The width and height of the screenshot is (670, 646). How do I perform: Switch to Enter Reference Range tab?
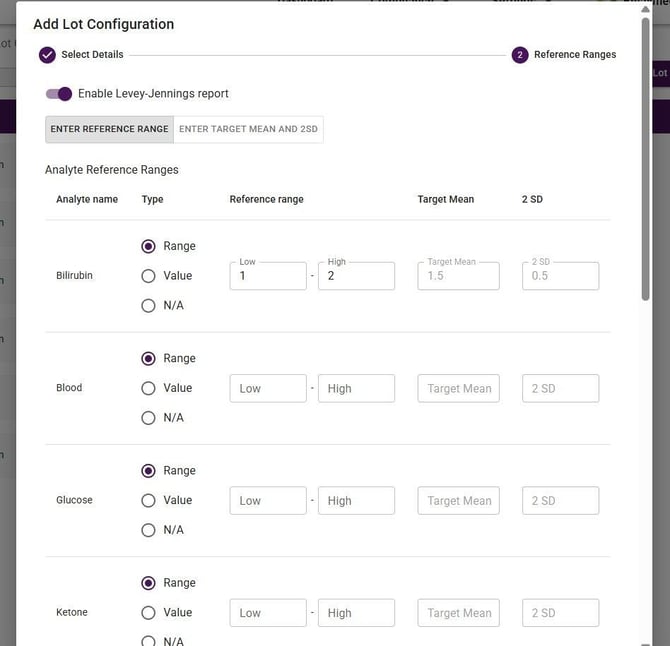coord(109,129)
